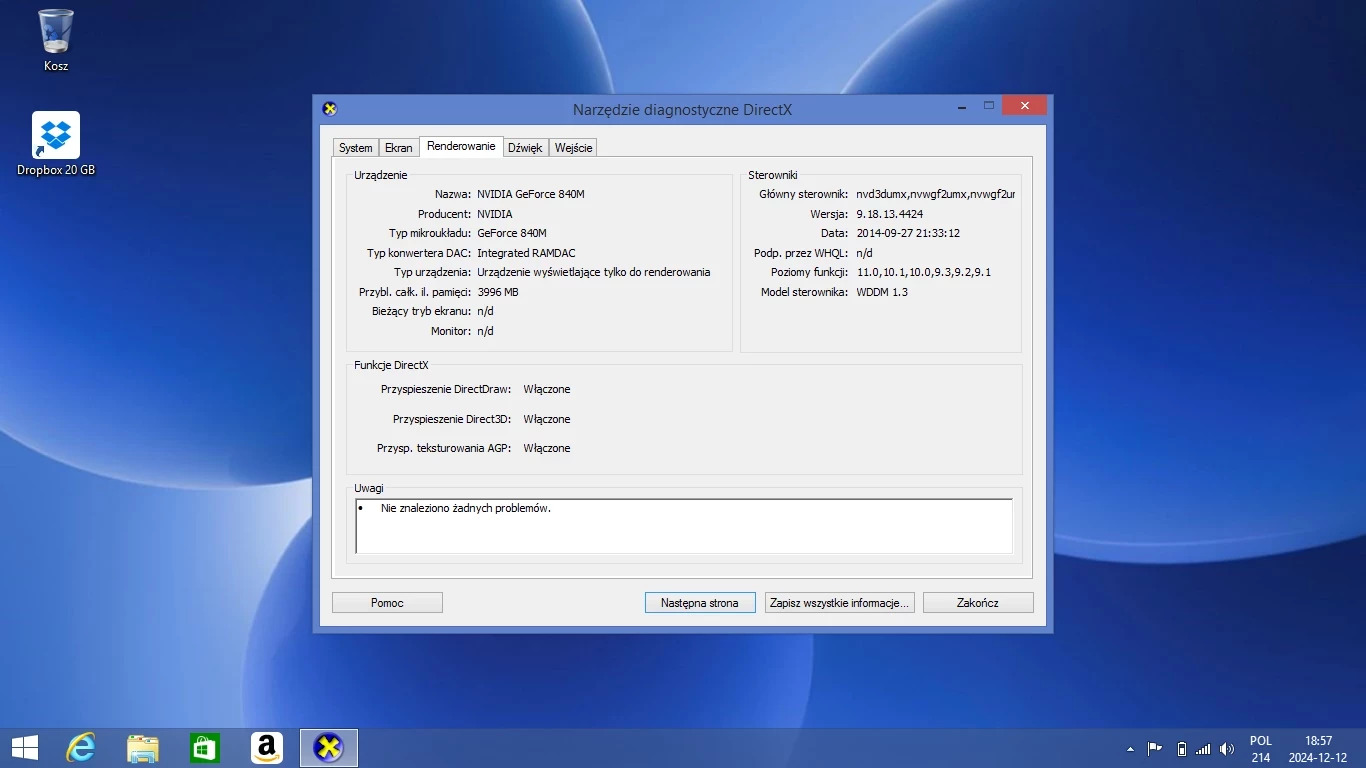Switch to the Dźwięk tab
Image resolution: width=1366 pixels, height=768 pixels.
point(525,148)
